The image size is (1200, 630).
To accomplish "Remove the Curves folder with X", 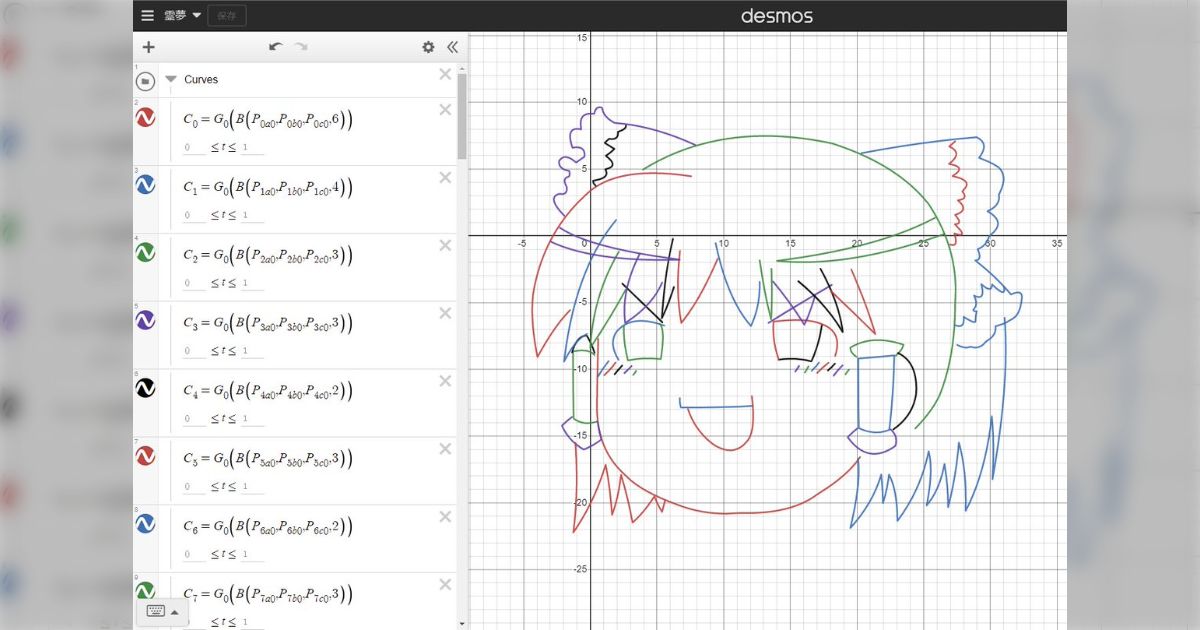I will (x=445, y=74).
